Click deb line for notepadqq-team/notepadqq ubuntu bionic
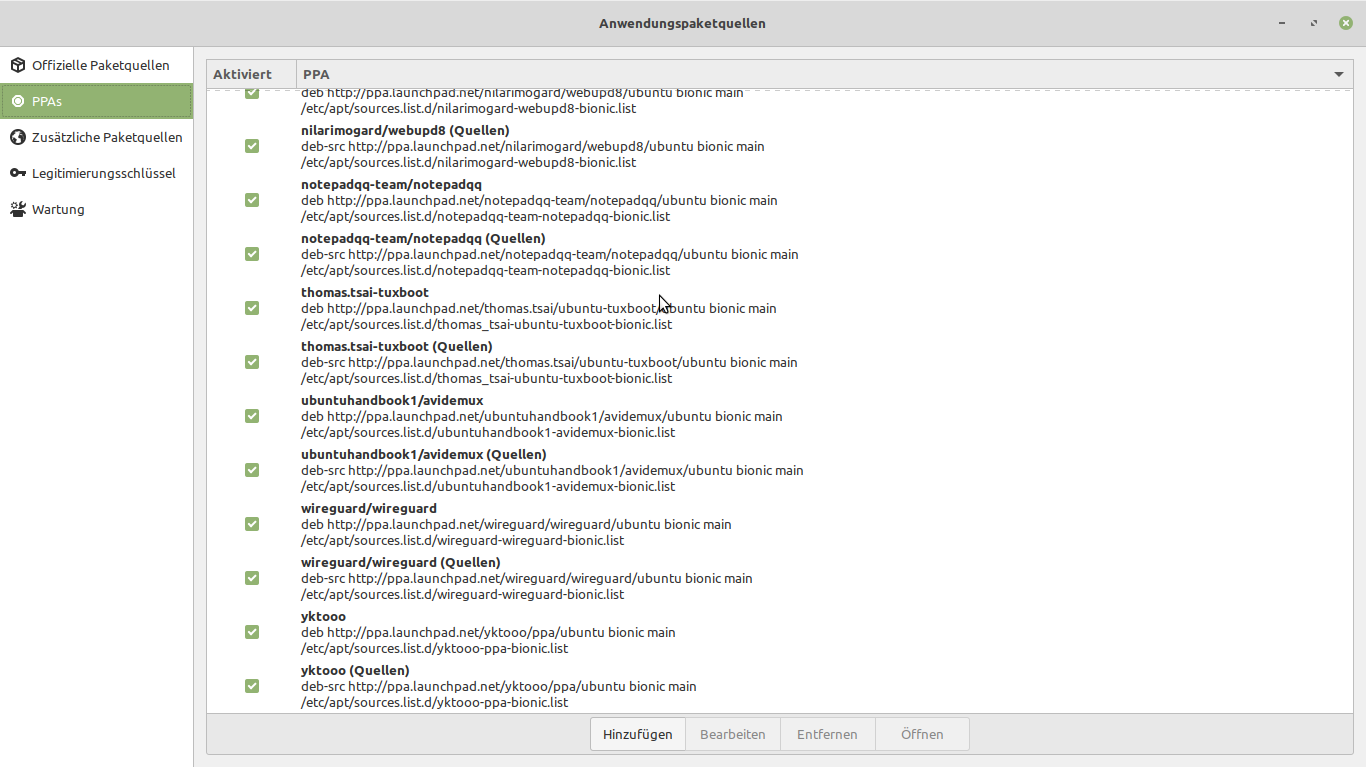The width and height of the screenshot is (1366, 767). pyautogui.click(x=539, y=200)
